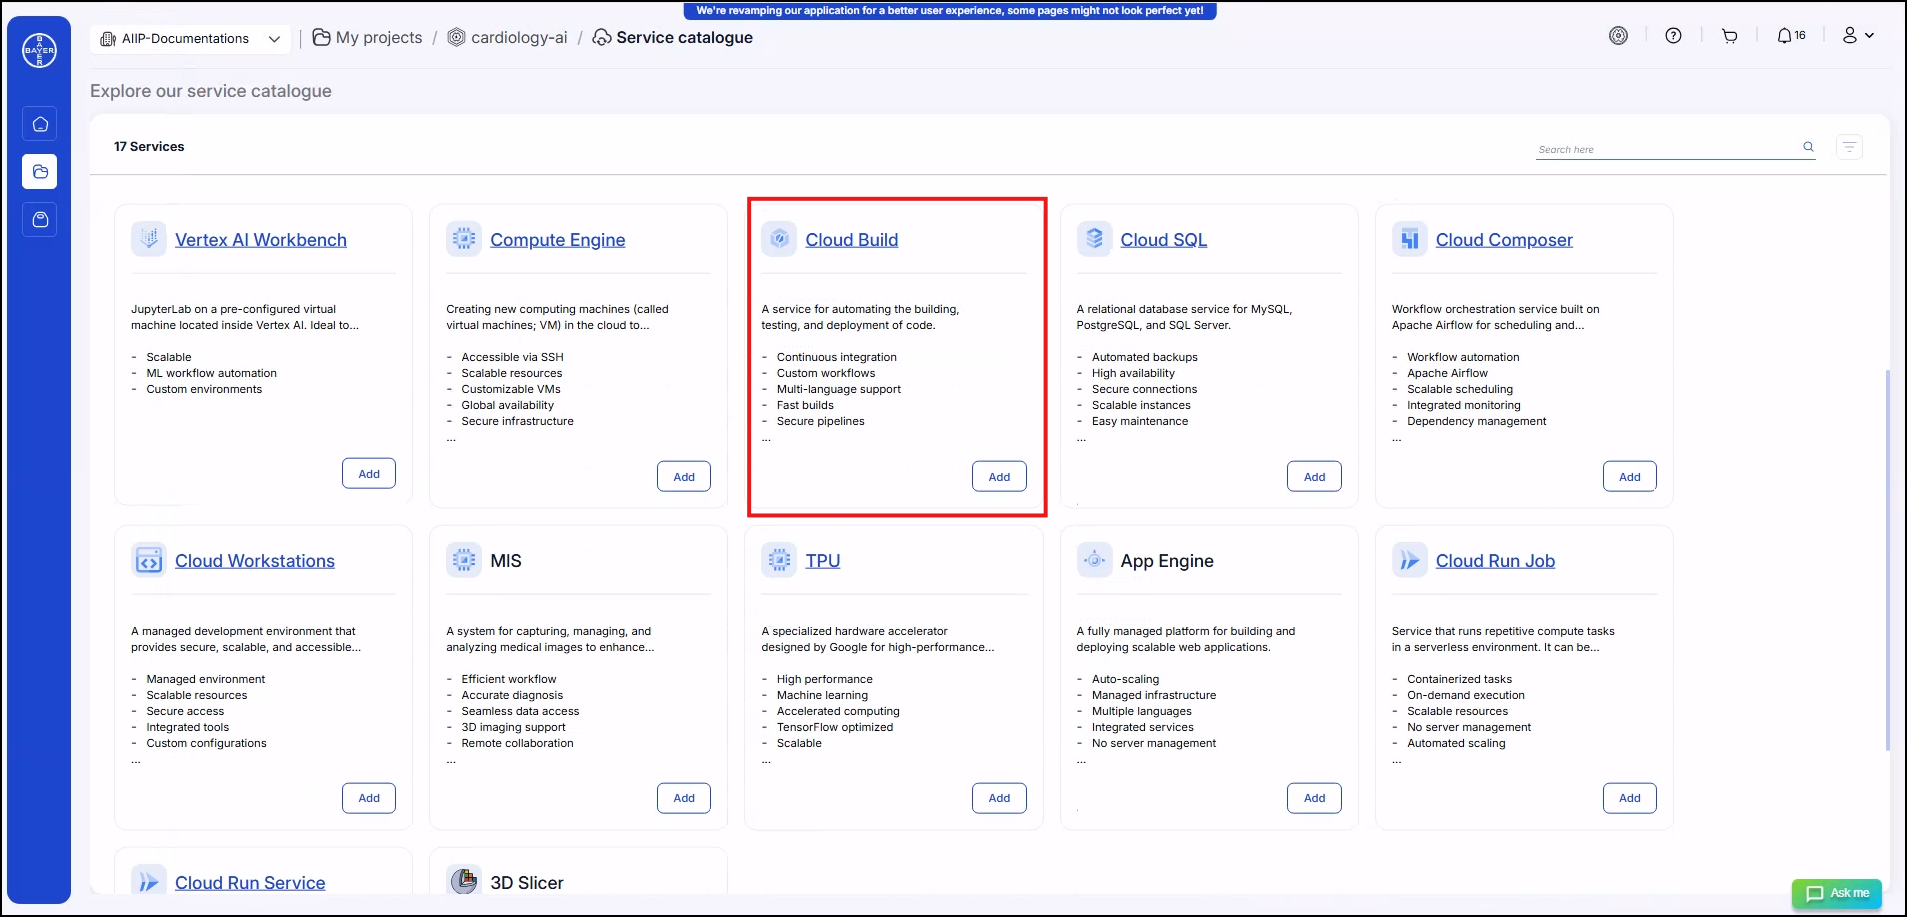Click the TPU card icon
The width and height of the screenshot is (1907, 917).
pos(779,560)
